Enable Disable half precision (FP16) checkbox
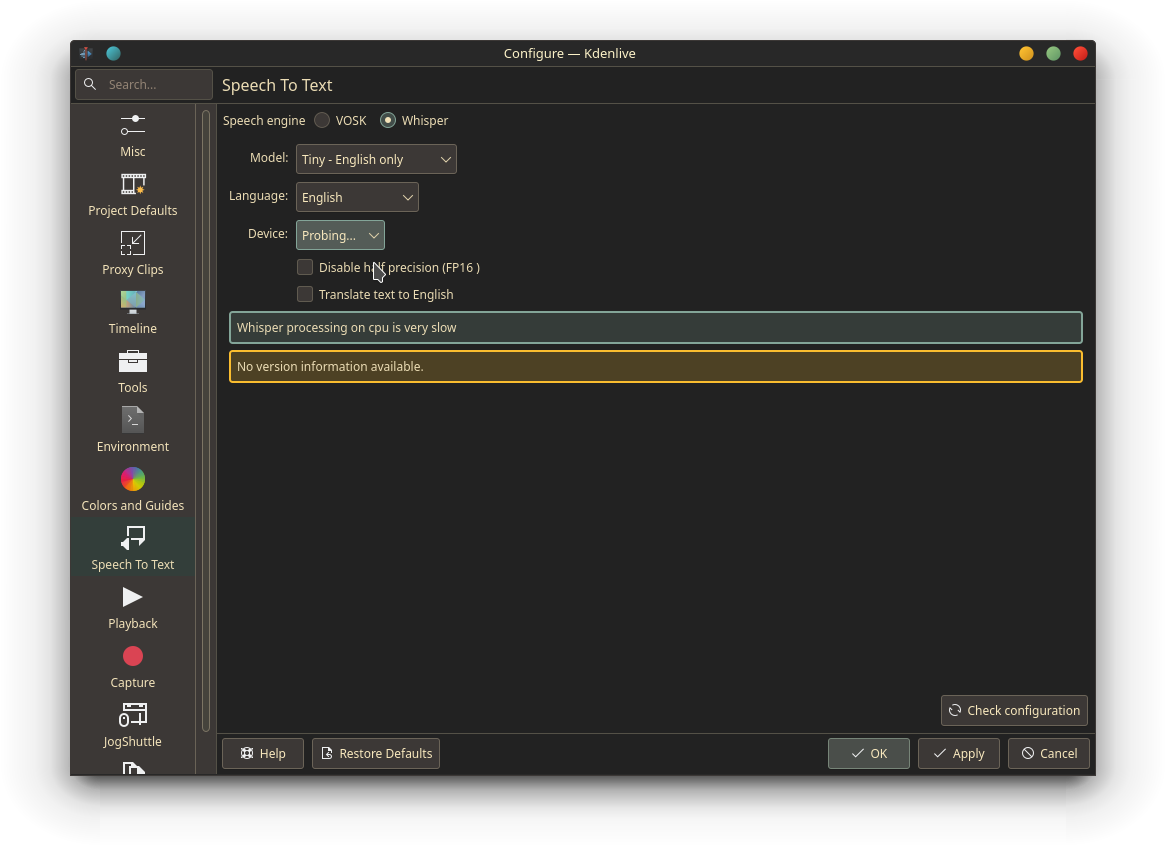1166x856 pixels. pyautogui.click(x=305, y=267)
